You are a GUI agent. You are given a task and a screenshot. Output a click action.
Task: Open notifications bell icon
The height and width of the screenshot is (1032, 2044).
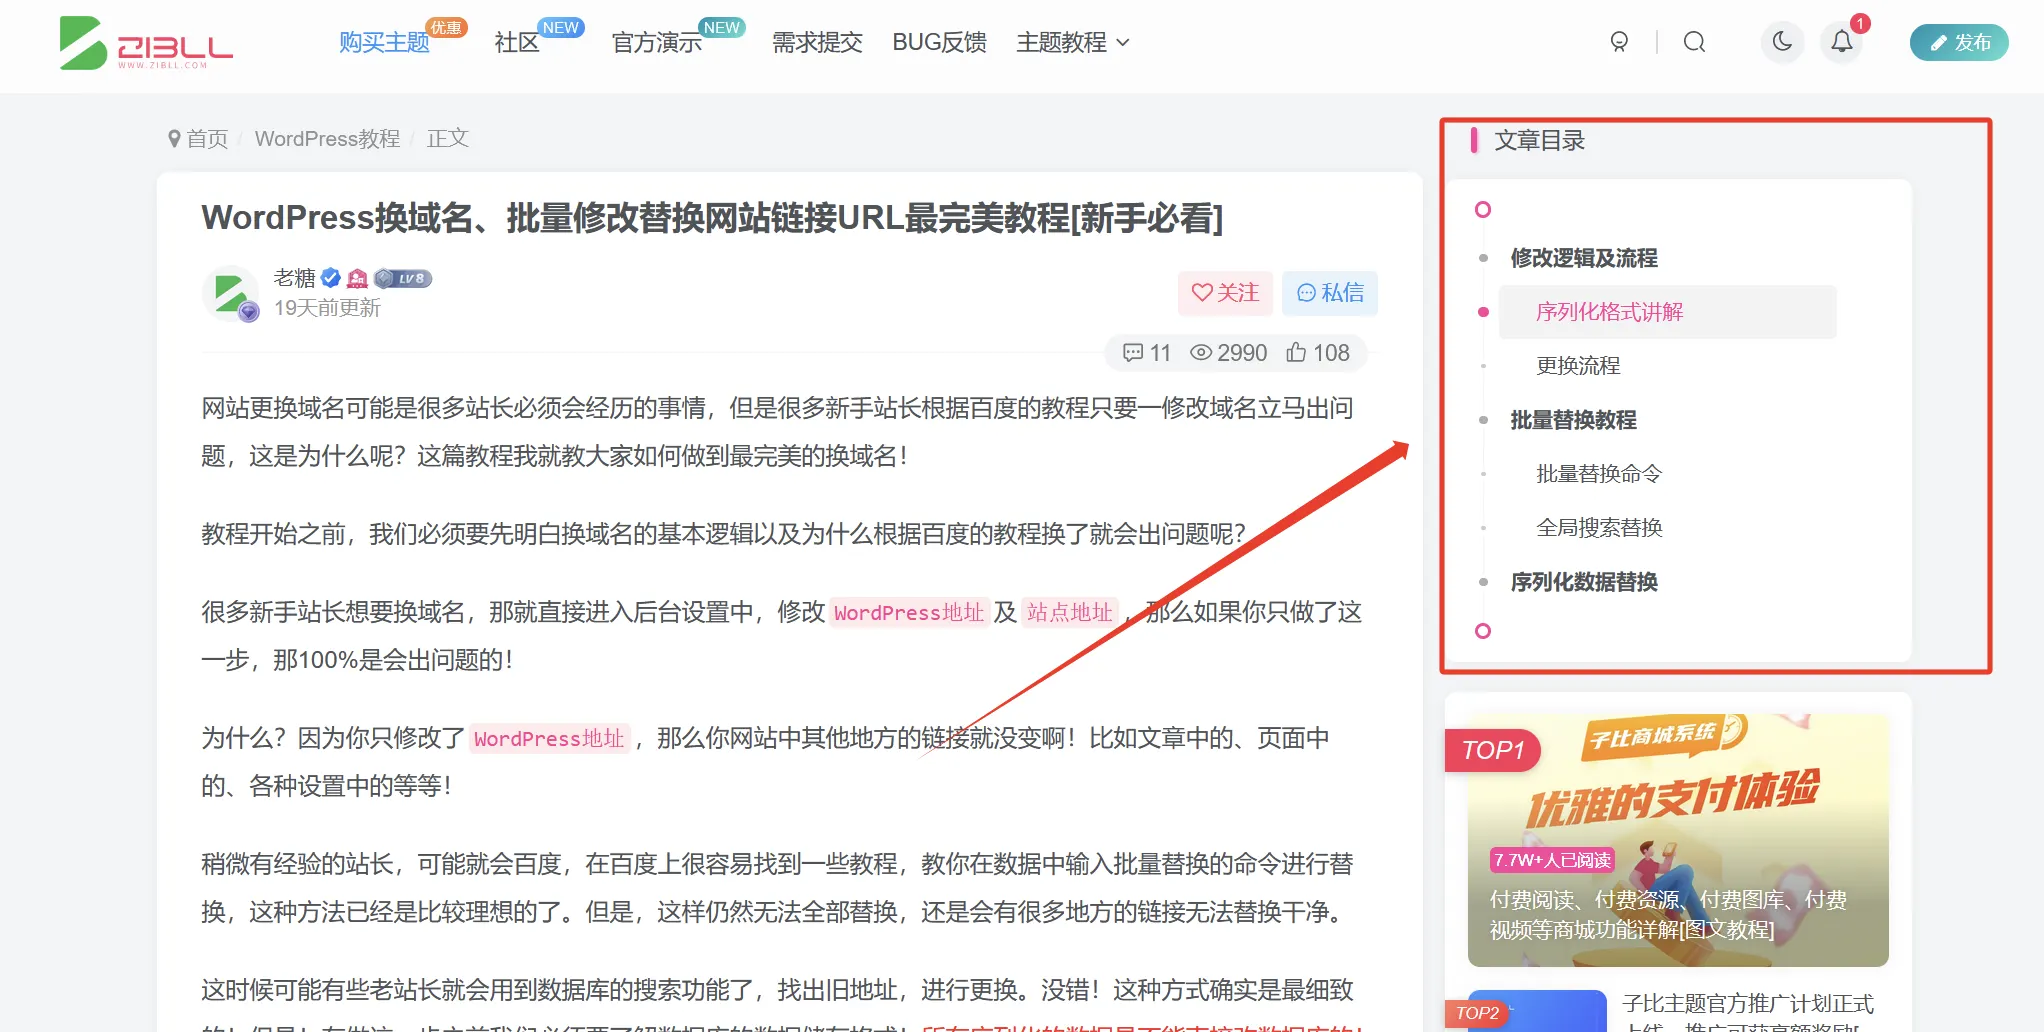coord(1842,42)
